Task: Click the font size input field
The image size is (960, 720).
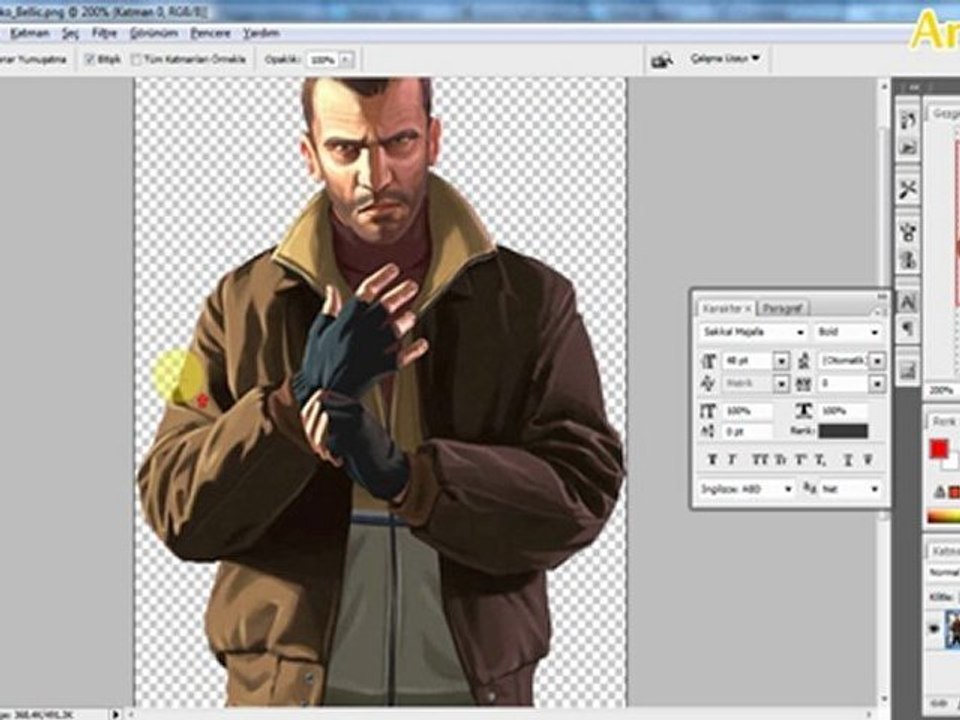Action: [x=747, y=361]
